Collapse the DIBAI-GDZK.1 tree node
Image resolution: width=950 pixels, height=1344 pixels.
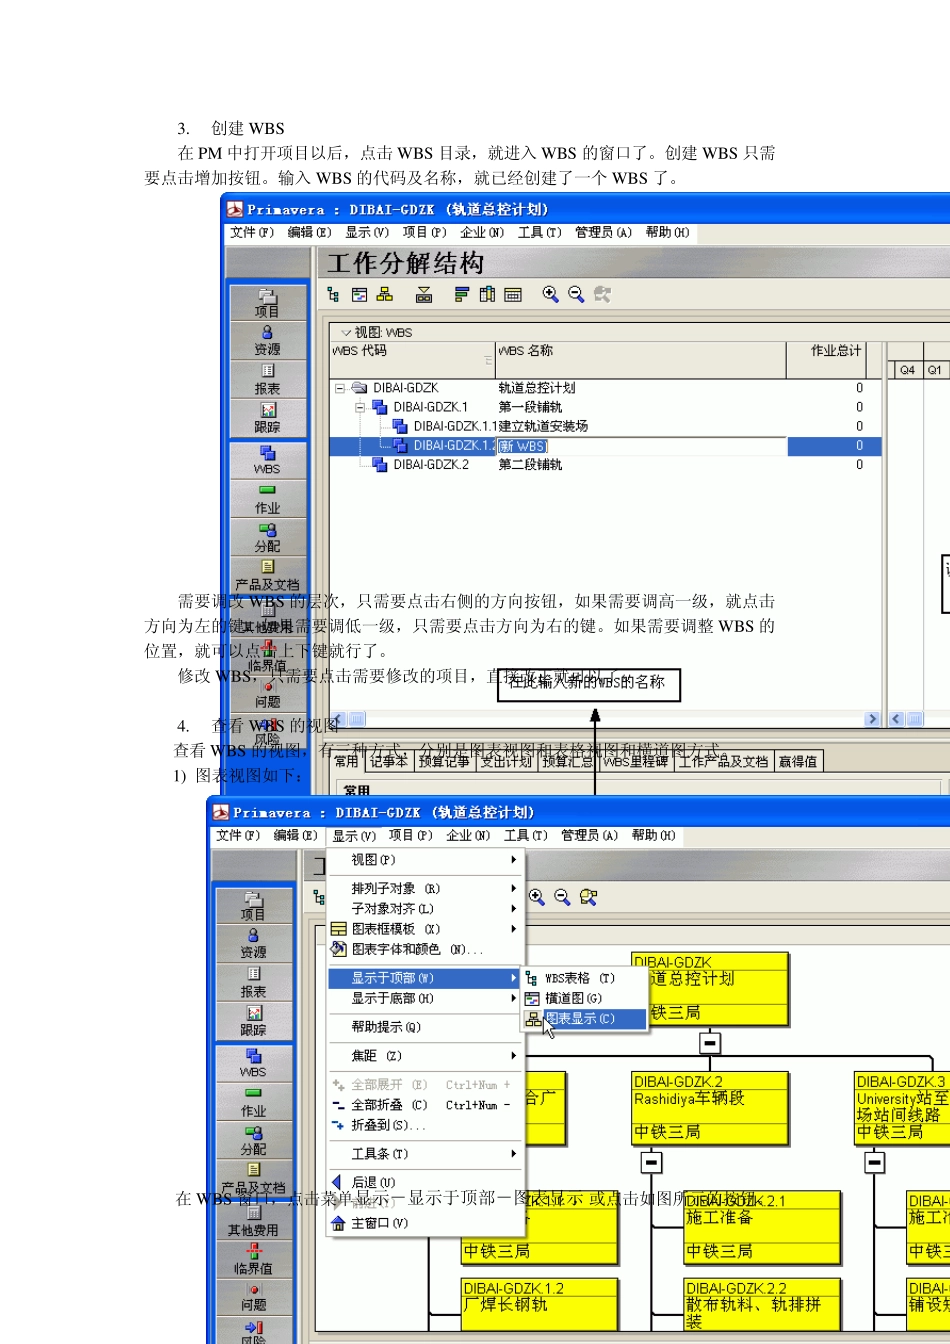360,407
